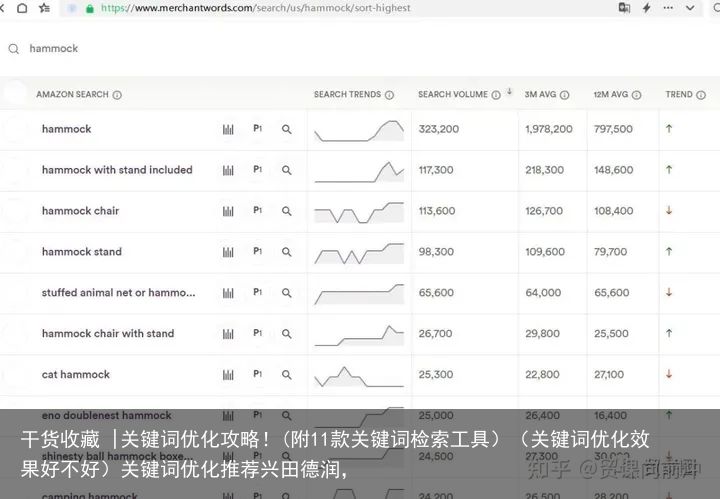Click search icon for hammock row
The image size is (720, 499).
[287, 129]
